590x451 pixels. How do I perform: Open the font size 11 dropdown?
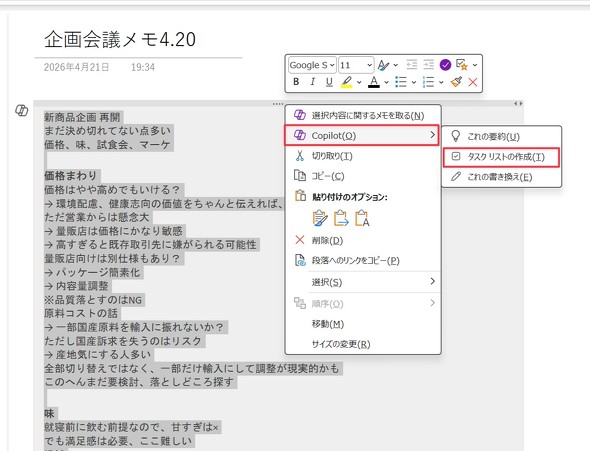(x=356, y=65)
